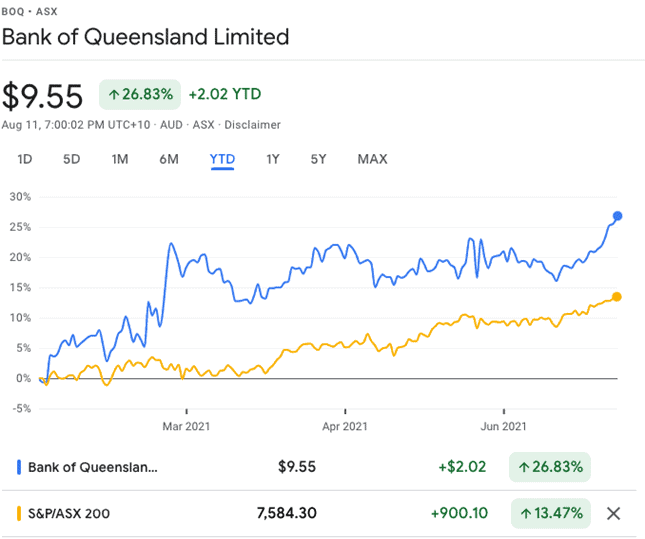
Task: Click the BOQ · ASX ticker label
Action: 29,12
